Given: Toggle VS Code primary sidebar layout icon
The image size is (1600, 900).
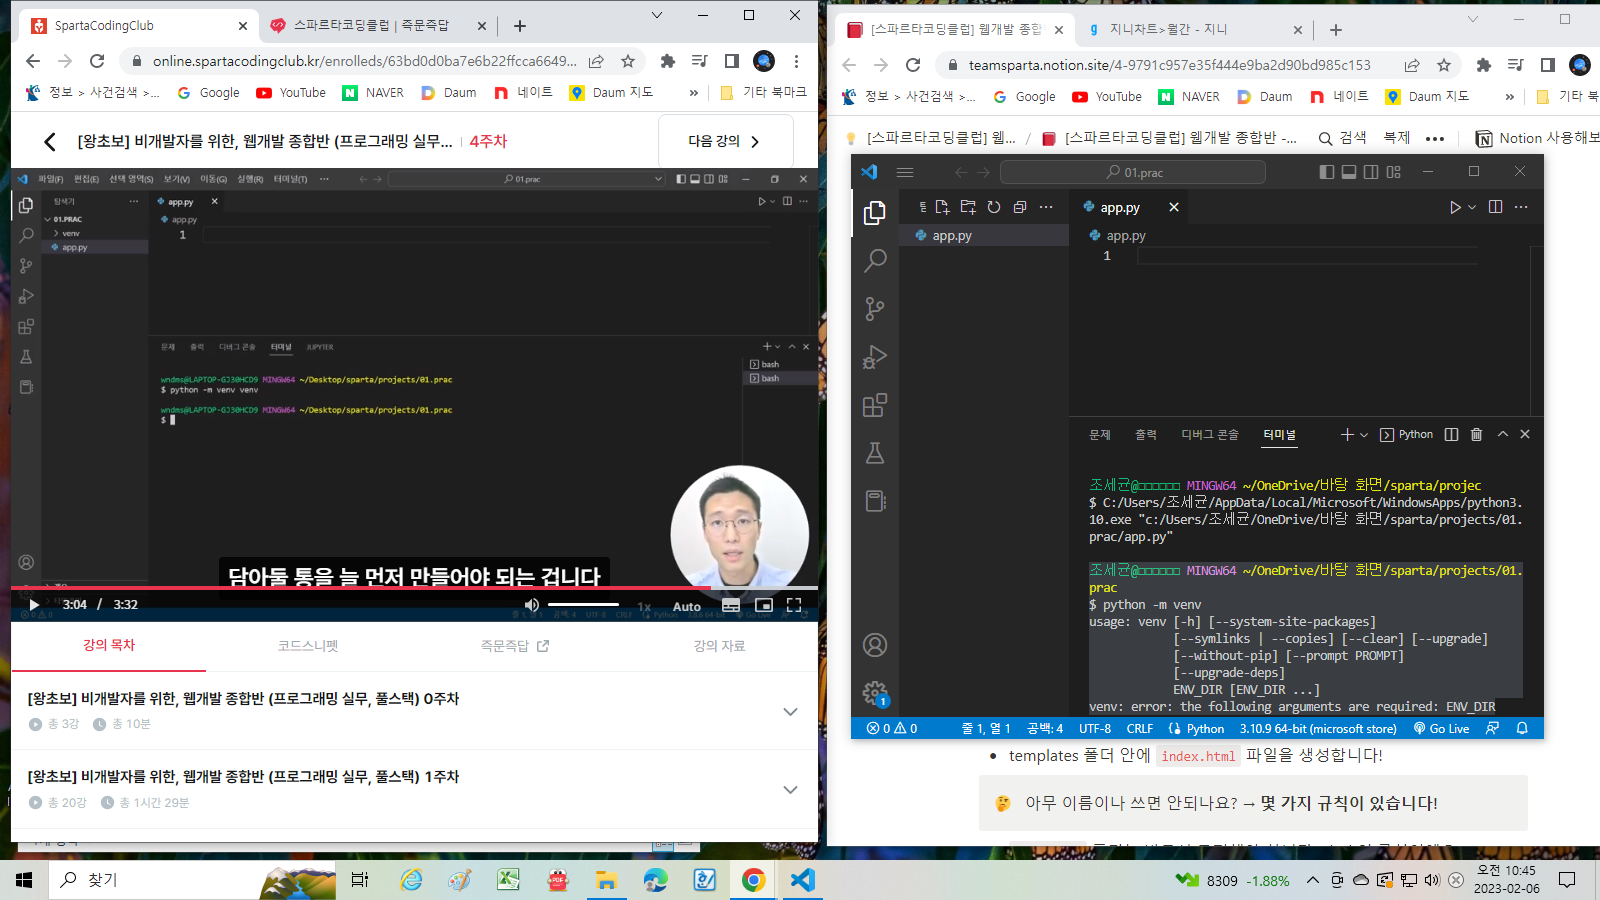Looking at the screenshot, I should [x=1327, y=172].
